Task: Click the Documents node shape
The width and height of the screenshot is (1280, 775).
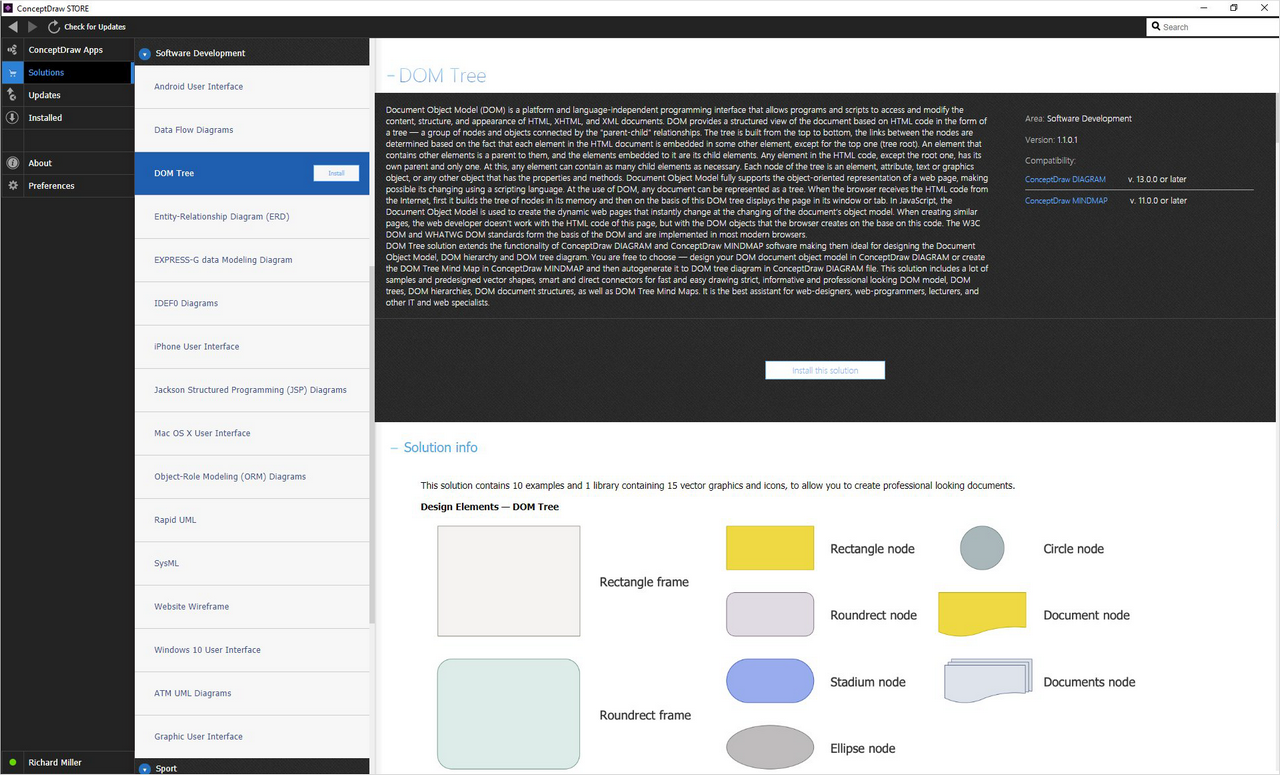Action: point(988,680)
